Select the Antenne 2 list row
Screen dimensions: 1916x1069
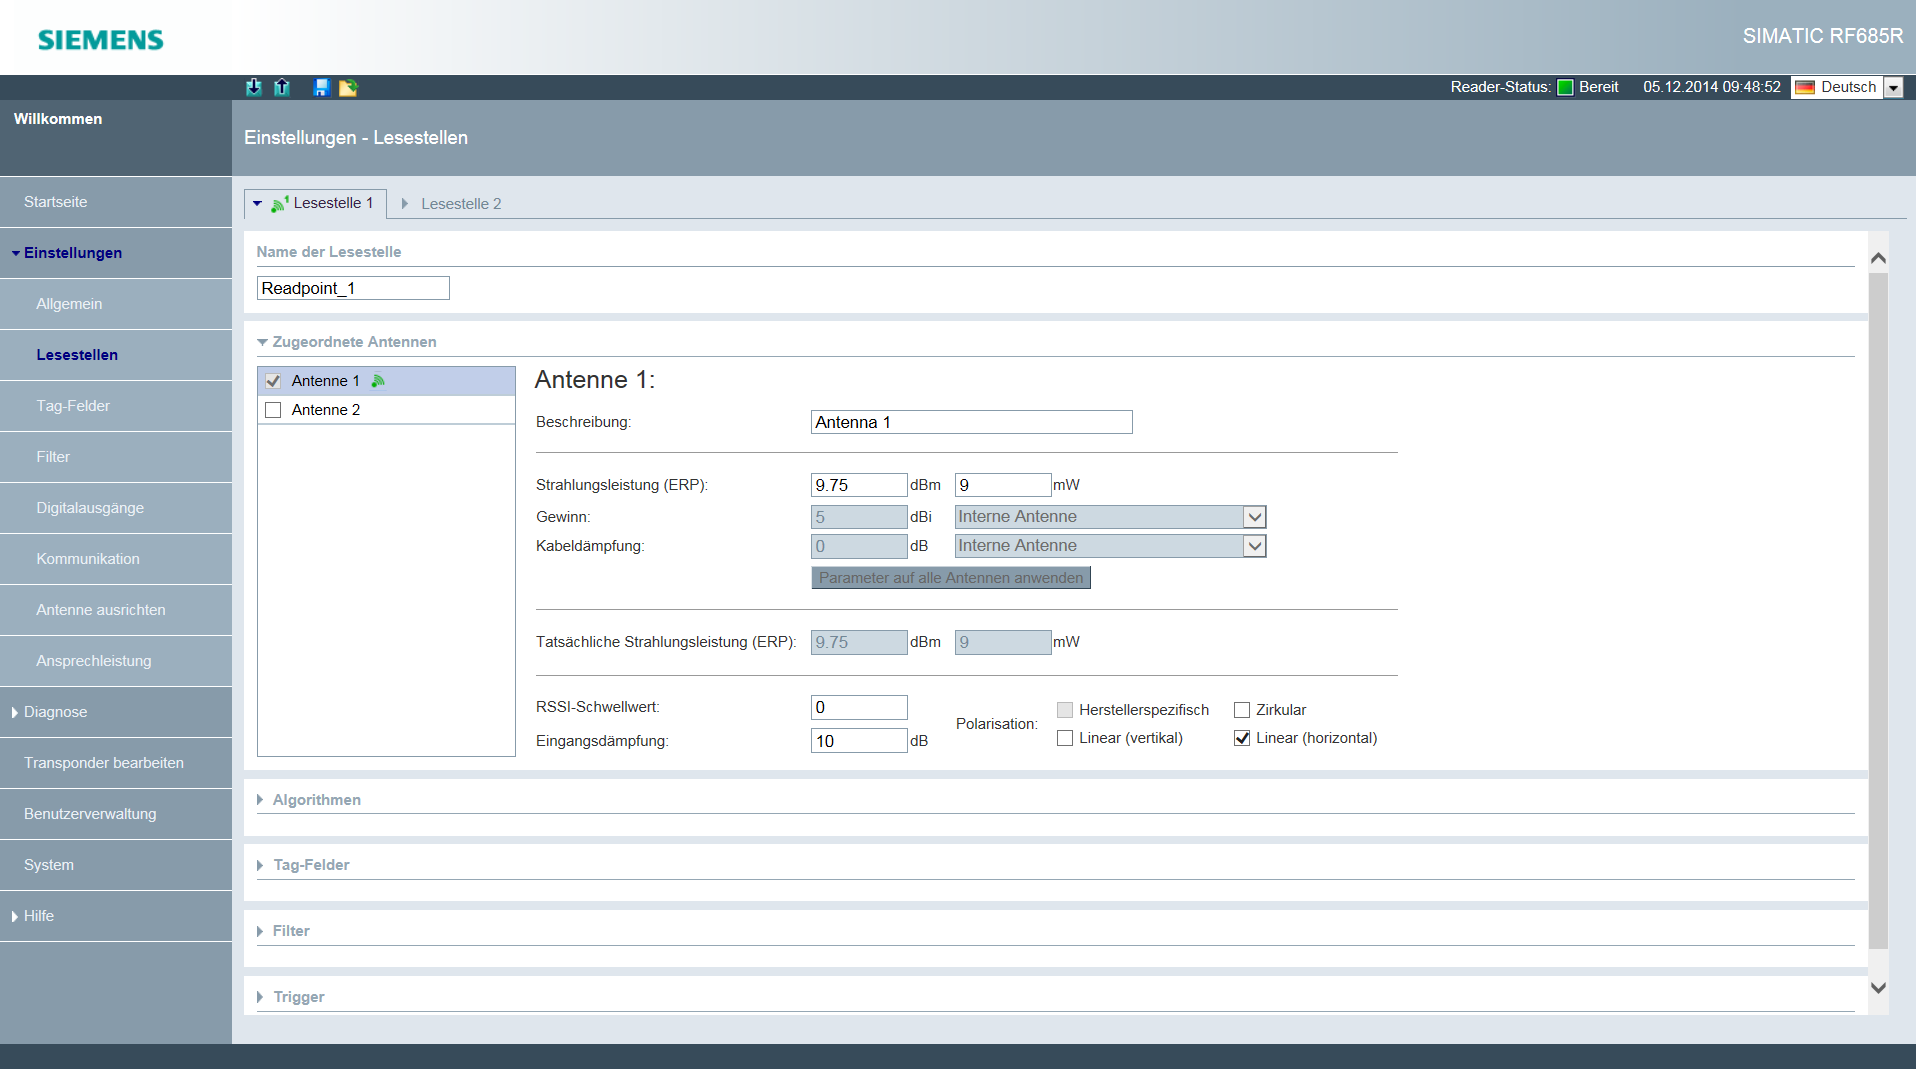(x=386, y=410)
